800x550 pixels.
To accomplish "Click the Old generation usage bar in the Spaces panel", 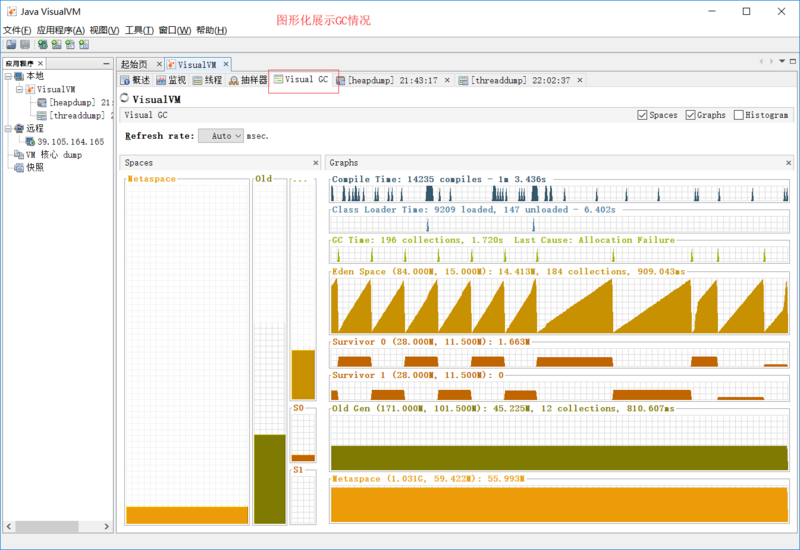I will coord(269,479).
